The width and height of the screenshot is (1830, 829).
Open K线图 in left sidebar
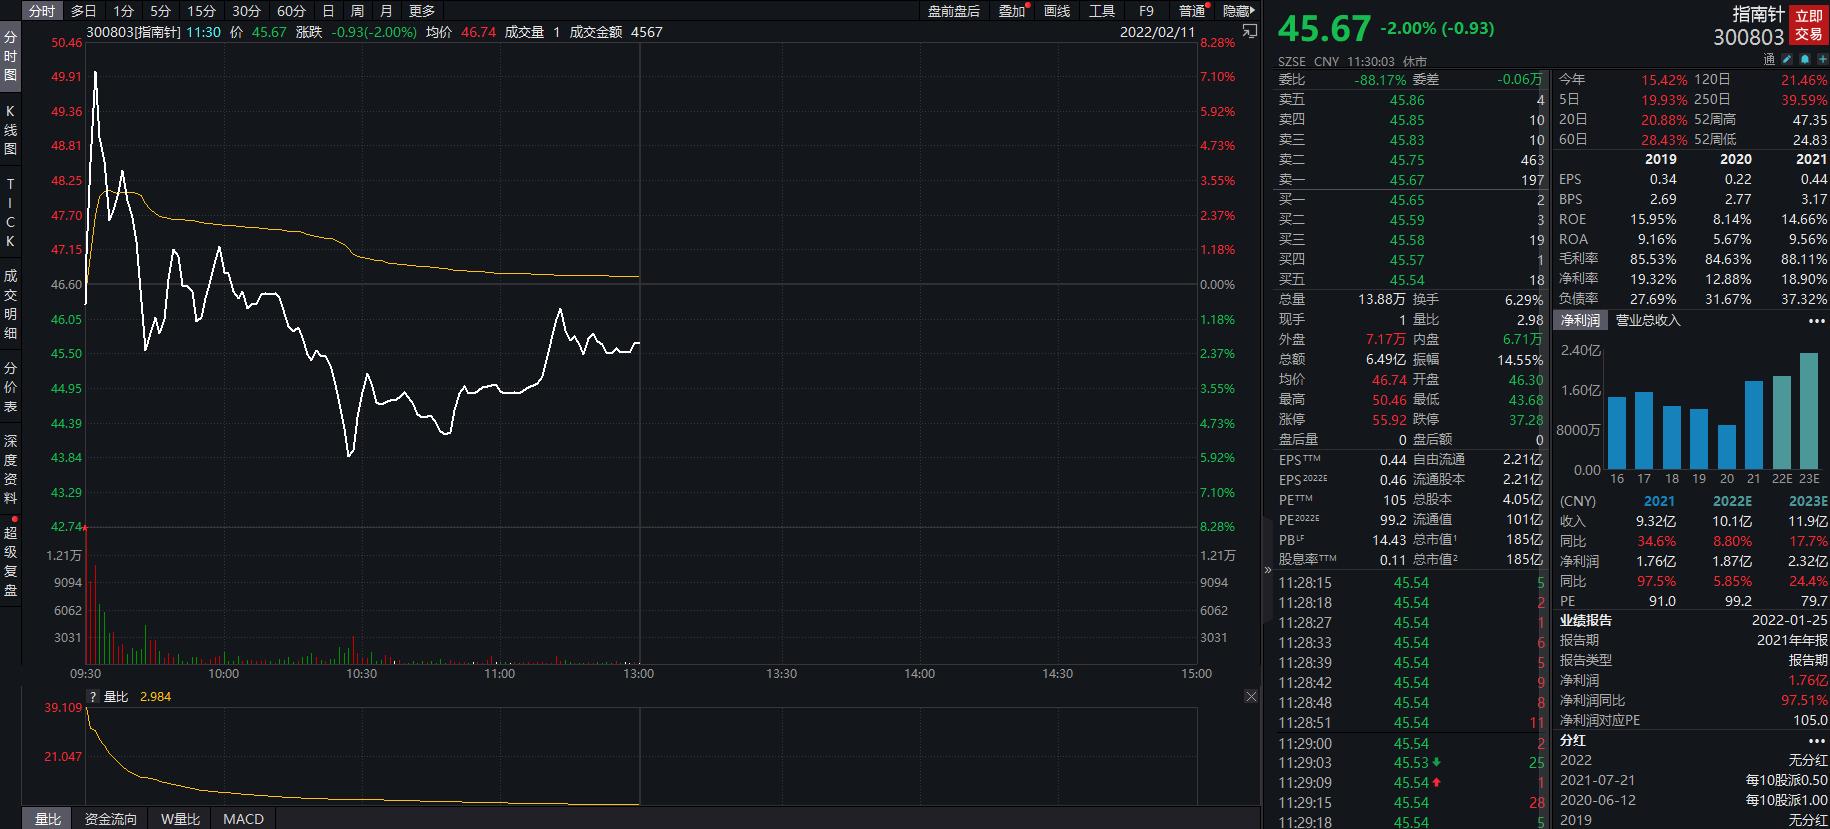10,130
